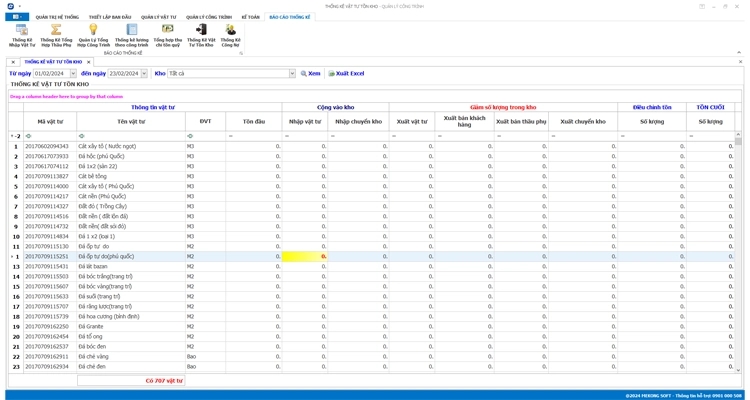The width and height of the screenshot is (750, 400).
Task: Expand the Kho warehouse dropdown
Action: 292,74
